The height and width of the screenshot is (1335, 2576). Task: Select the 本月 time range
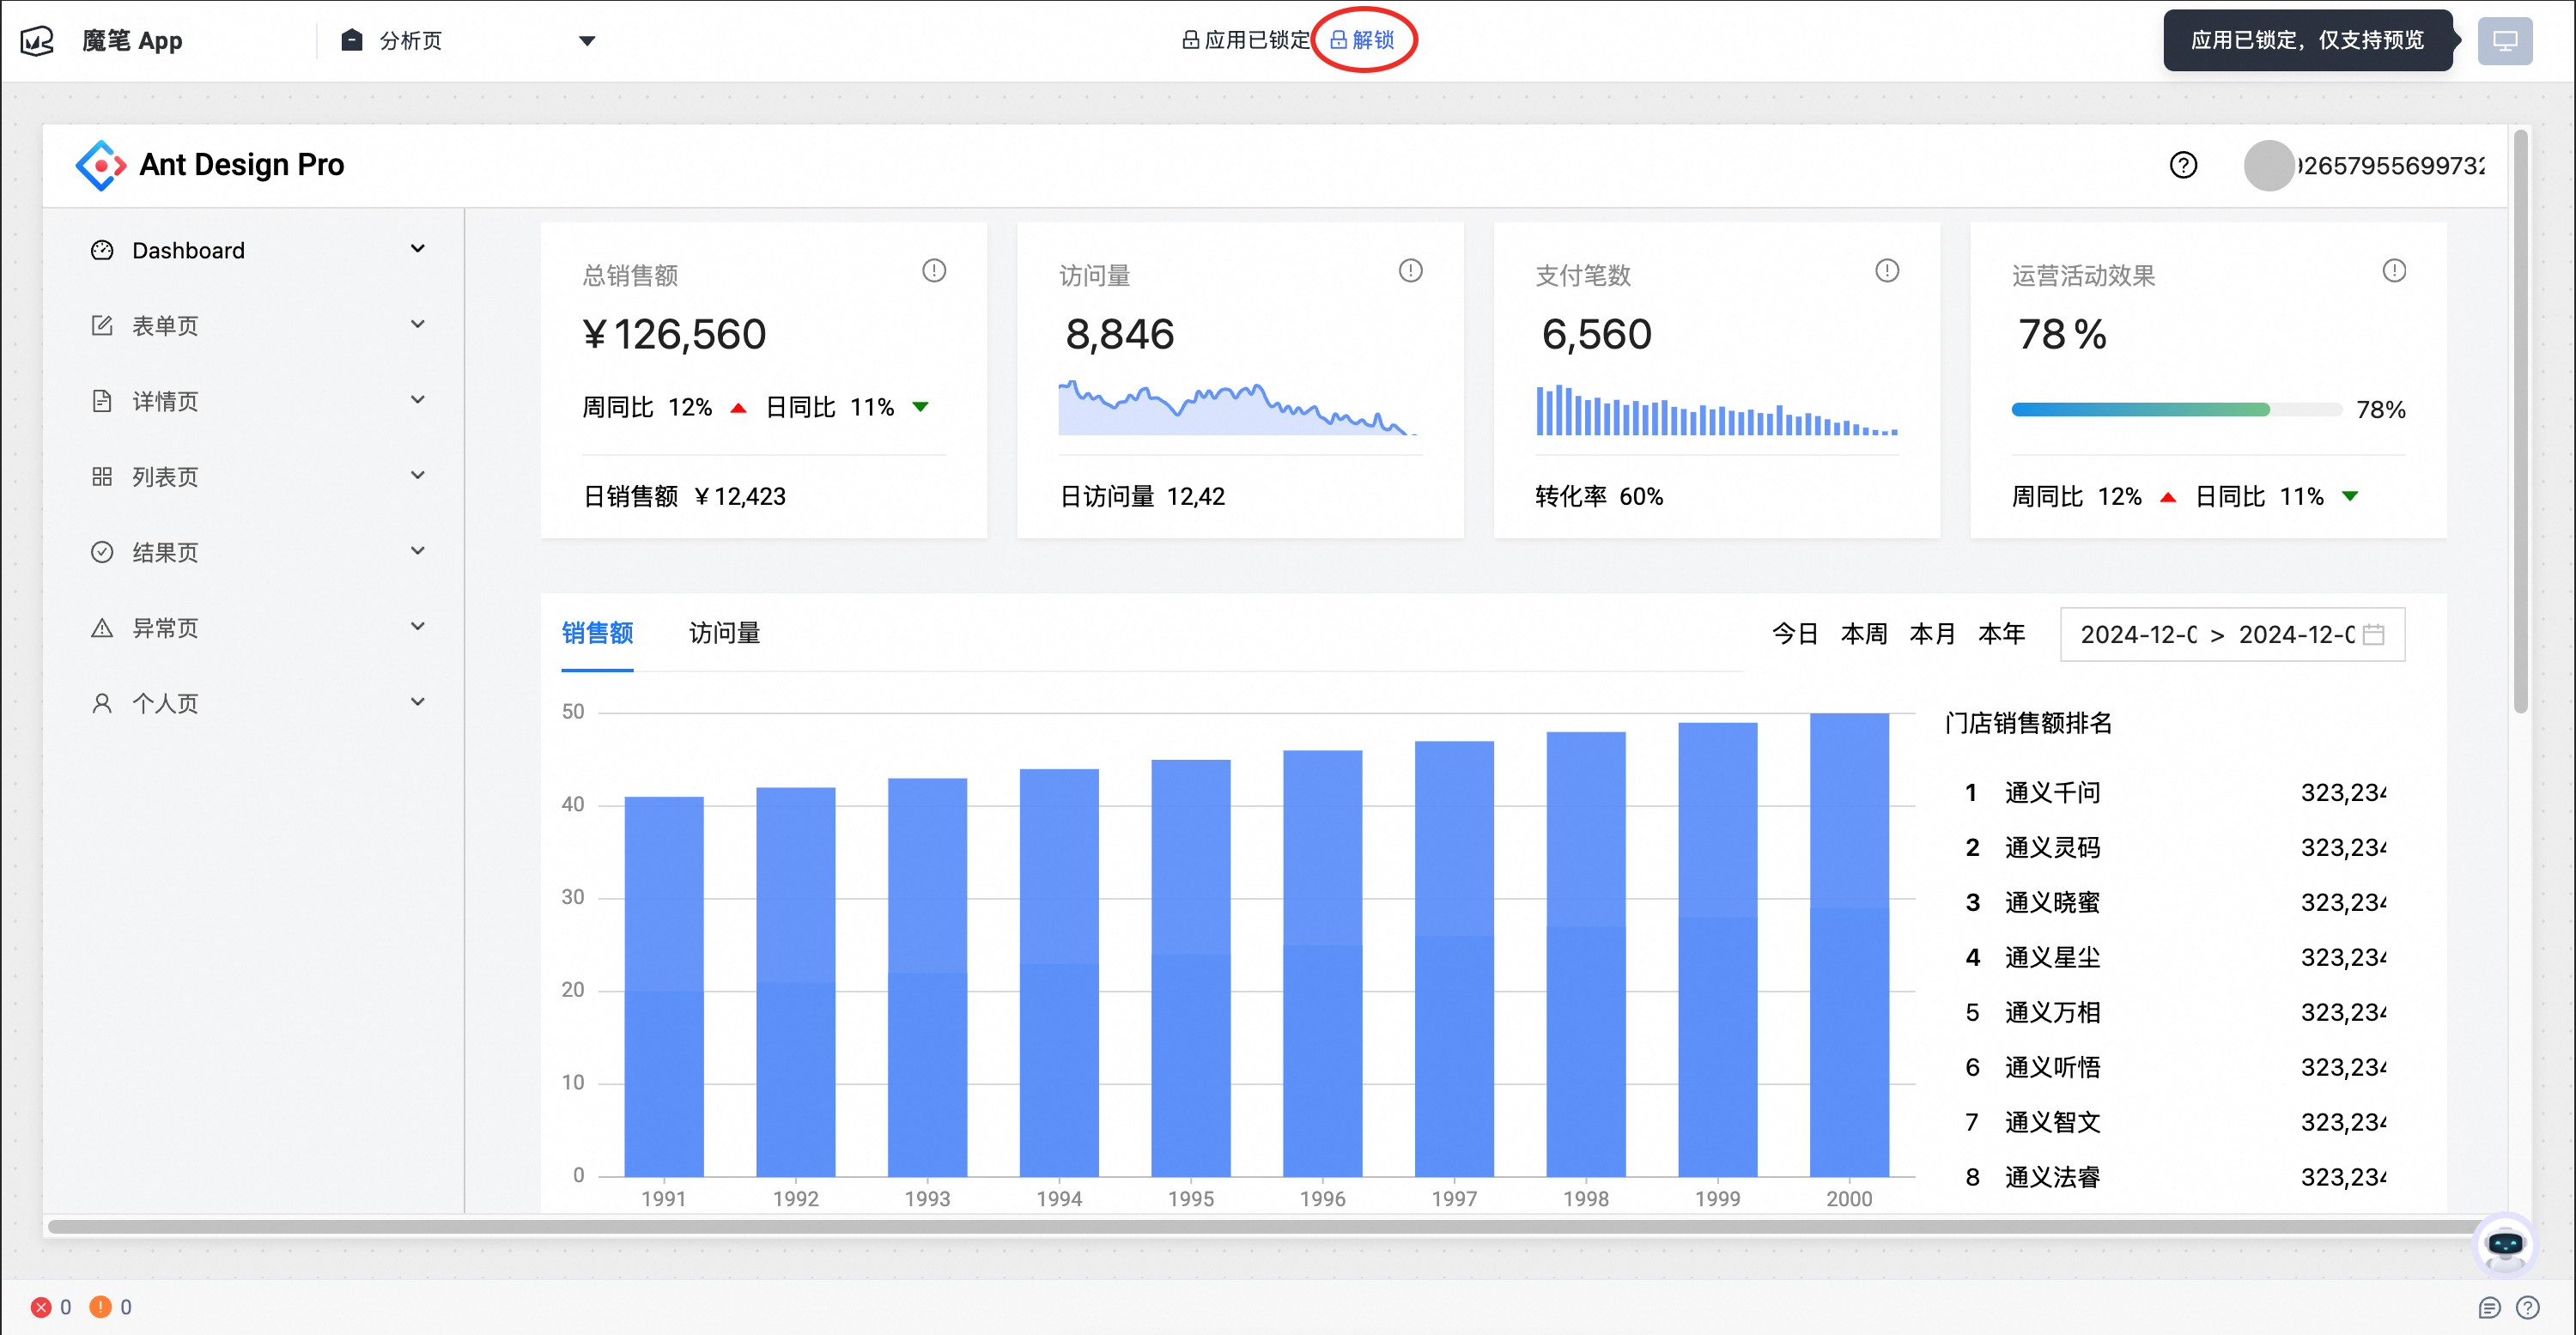pos(1933,634)
